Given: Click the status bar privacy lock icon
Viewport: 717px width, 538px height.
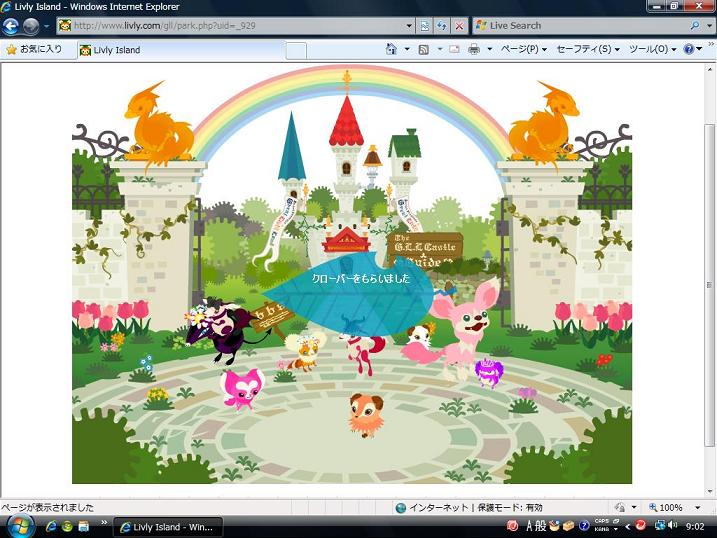Looking at the screenshot, I should pos(620,507).
